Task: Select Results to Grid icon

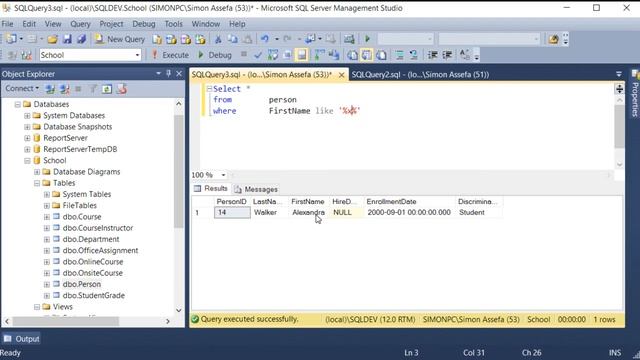Action: tap(367, 55)
